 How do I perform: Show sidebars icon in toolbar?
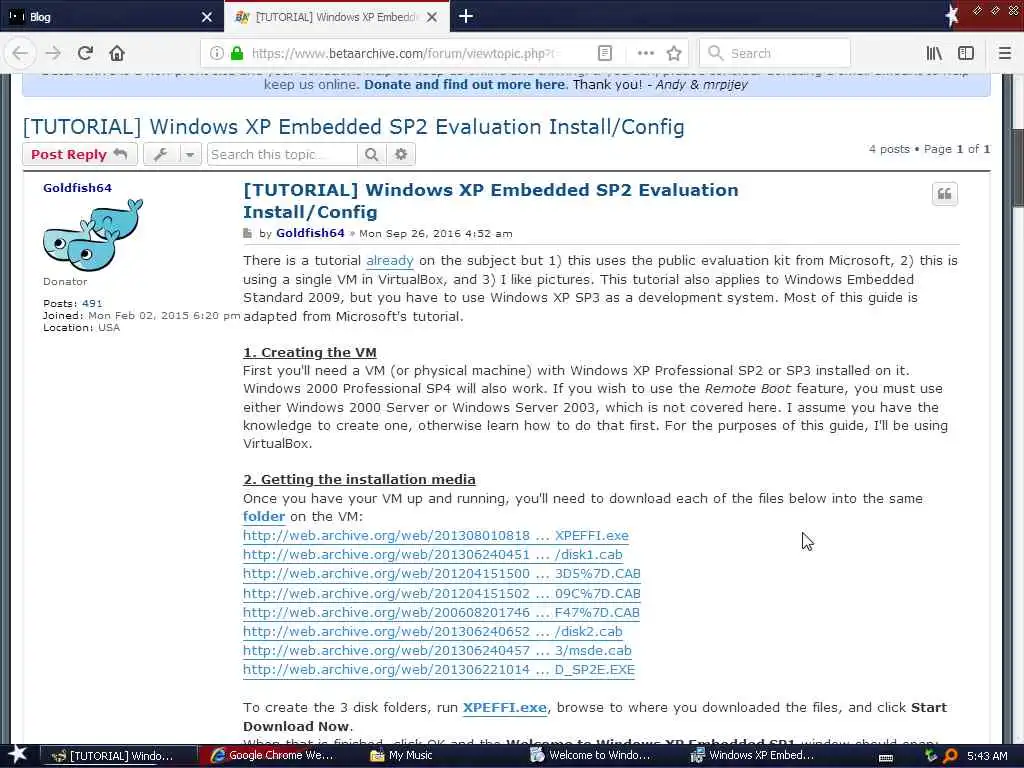(966, 53)
